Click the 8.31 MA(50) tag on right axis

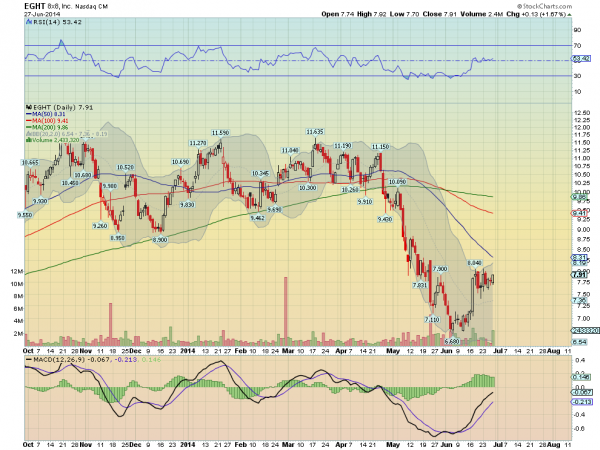click(x=579, y=258)
